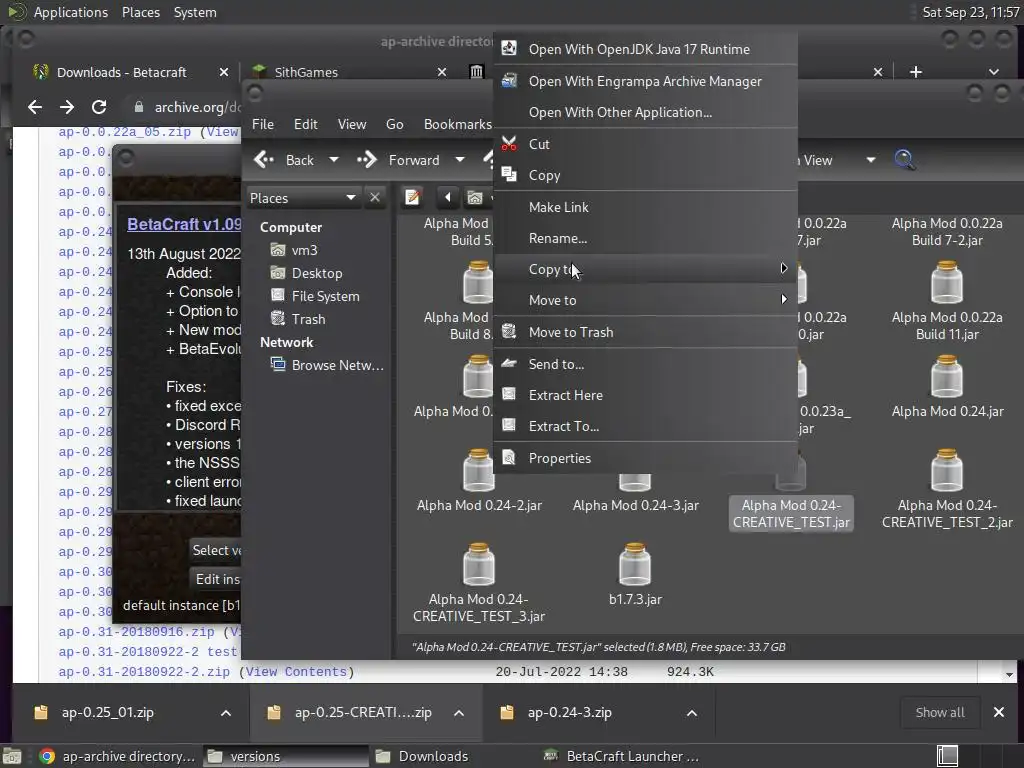Click the Forward arrow in file manager
The width and height of the screenshot is (1024, 768).
(x=367, y=159)
